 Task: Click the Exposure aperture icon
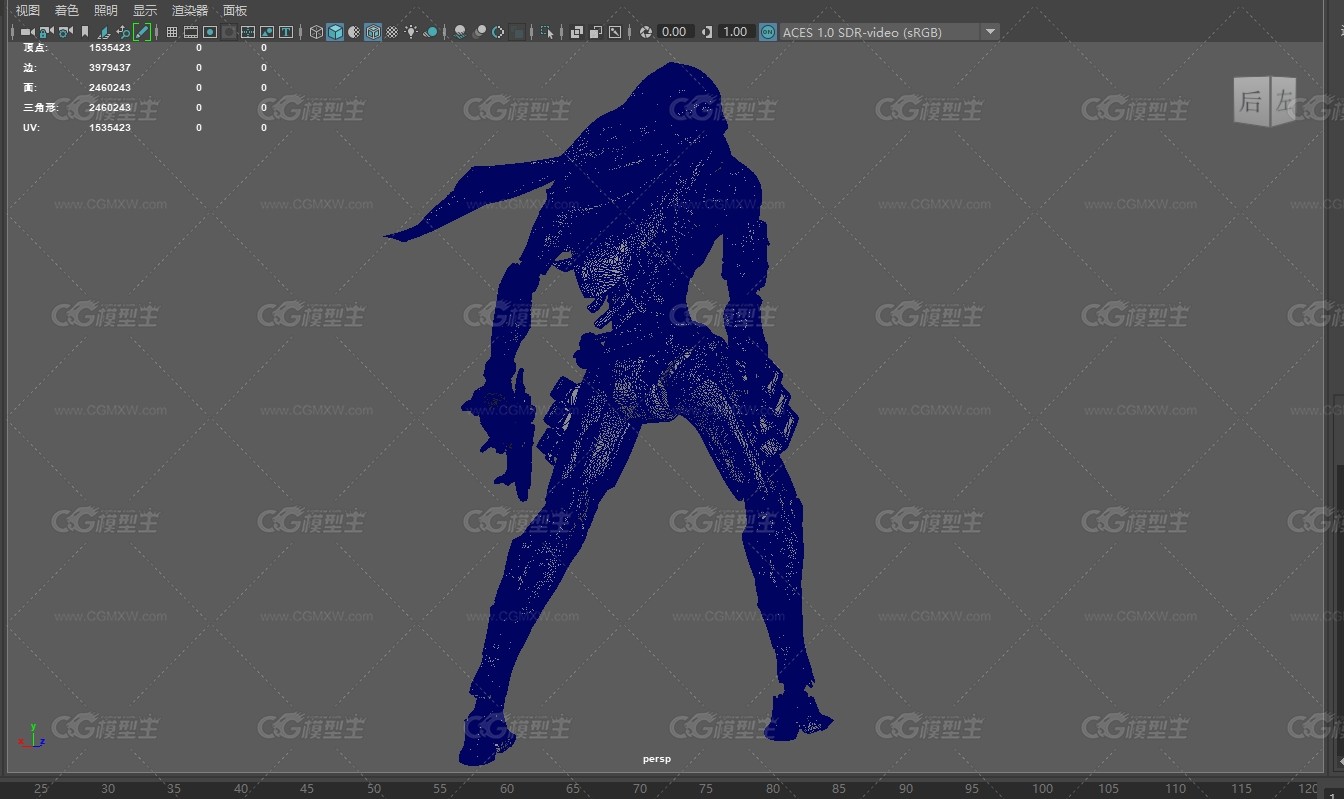pos(646,32)
